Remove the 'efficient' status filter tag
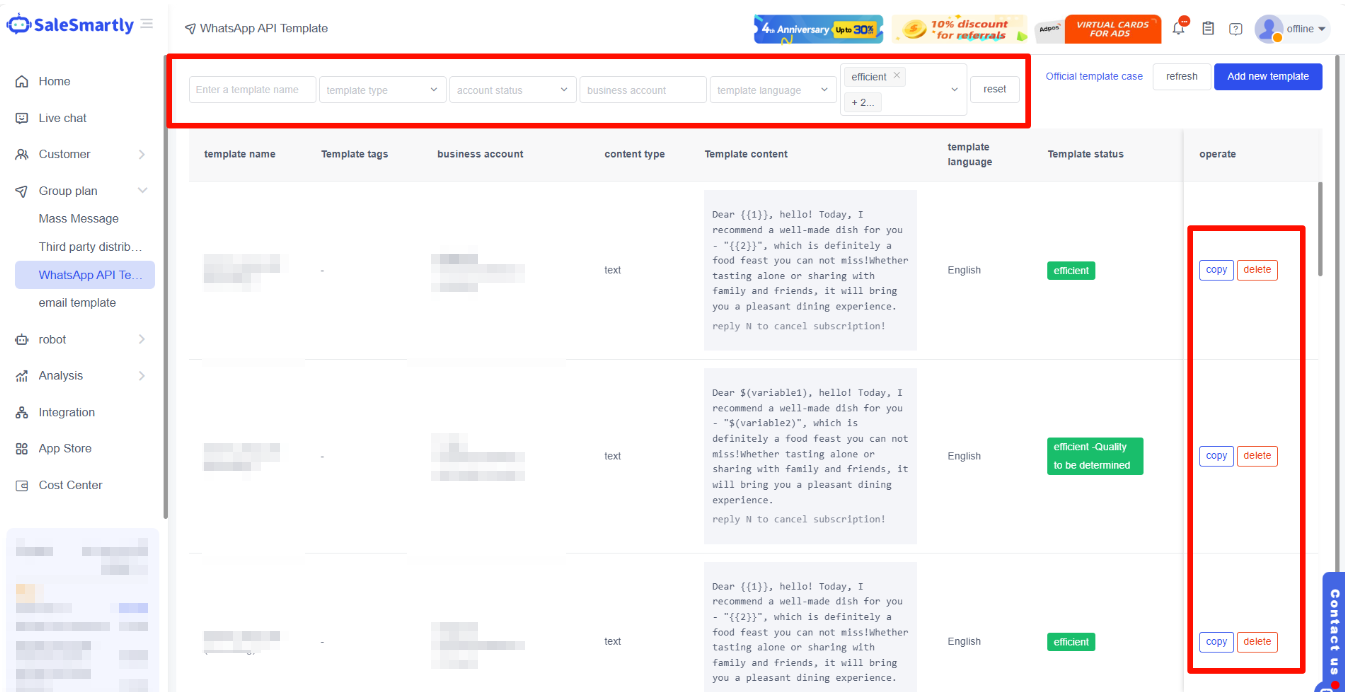Screen dimensions: 1345x692 point(897,76)
